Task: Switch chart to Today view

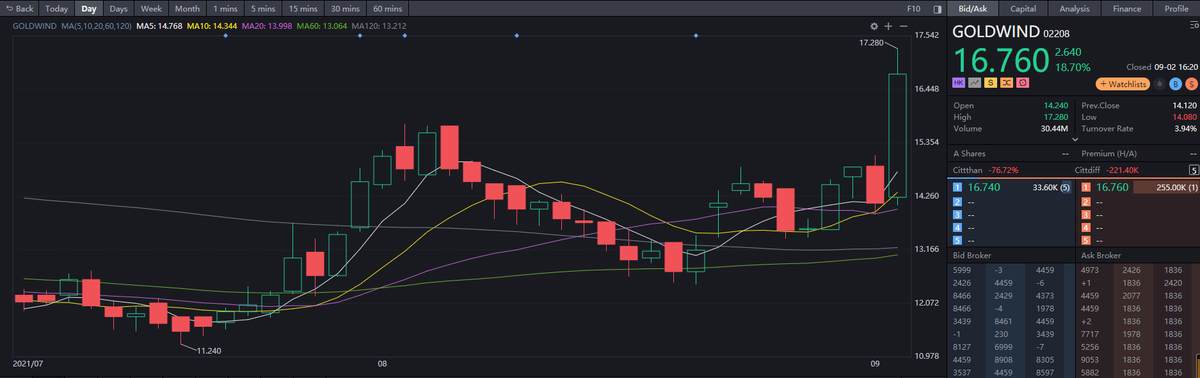Action: click(57, 8)
